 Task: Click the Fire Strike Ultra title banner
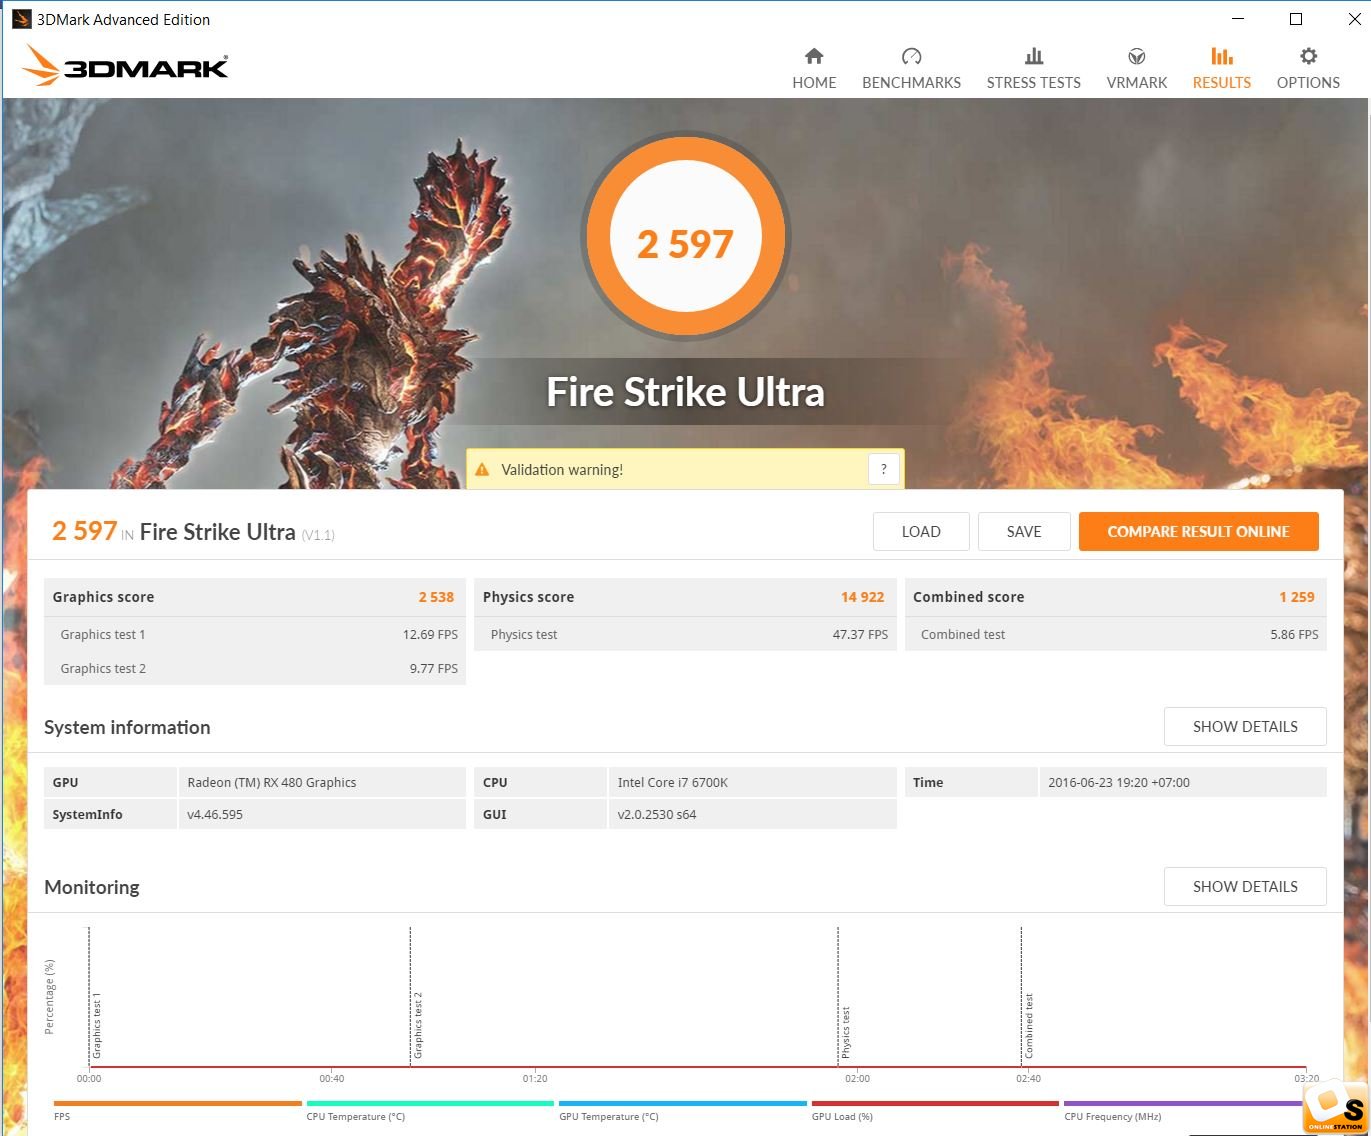pyautogui.click(x=686, y=392)
